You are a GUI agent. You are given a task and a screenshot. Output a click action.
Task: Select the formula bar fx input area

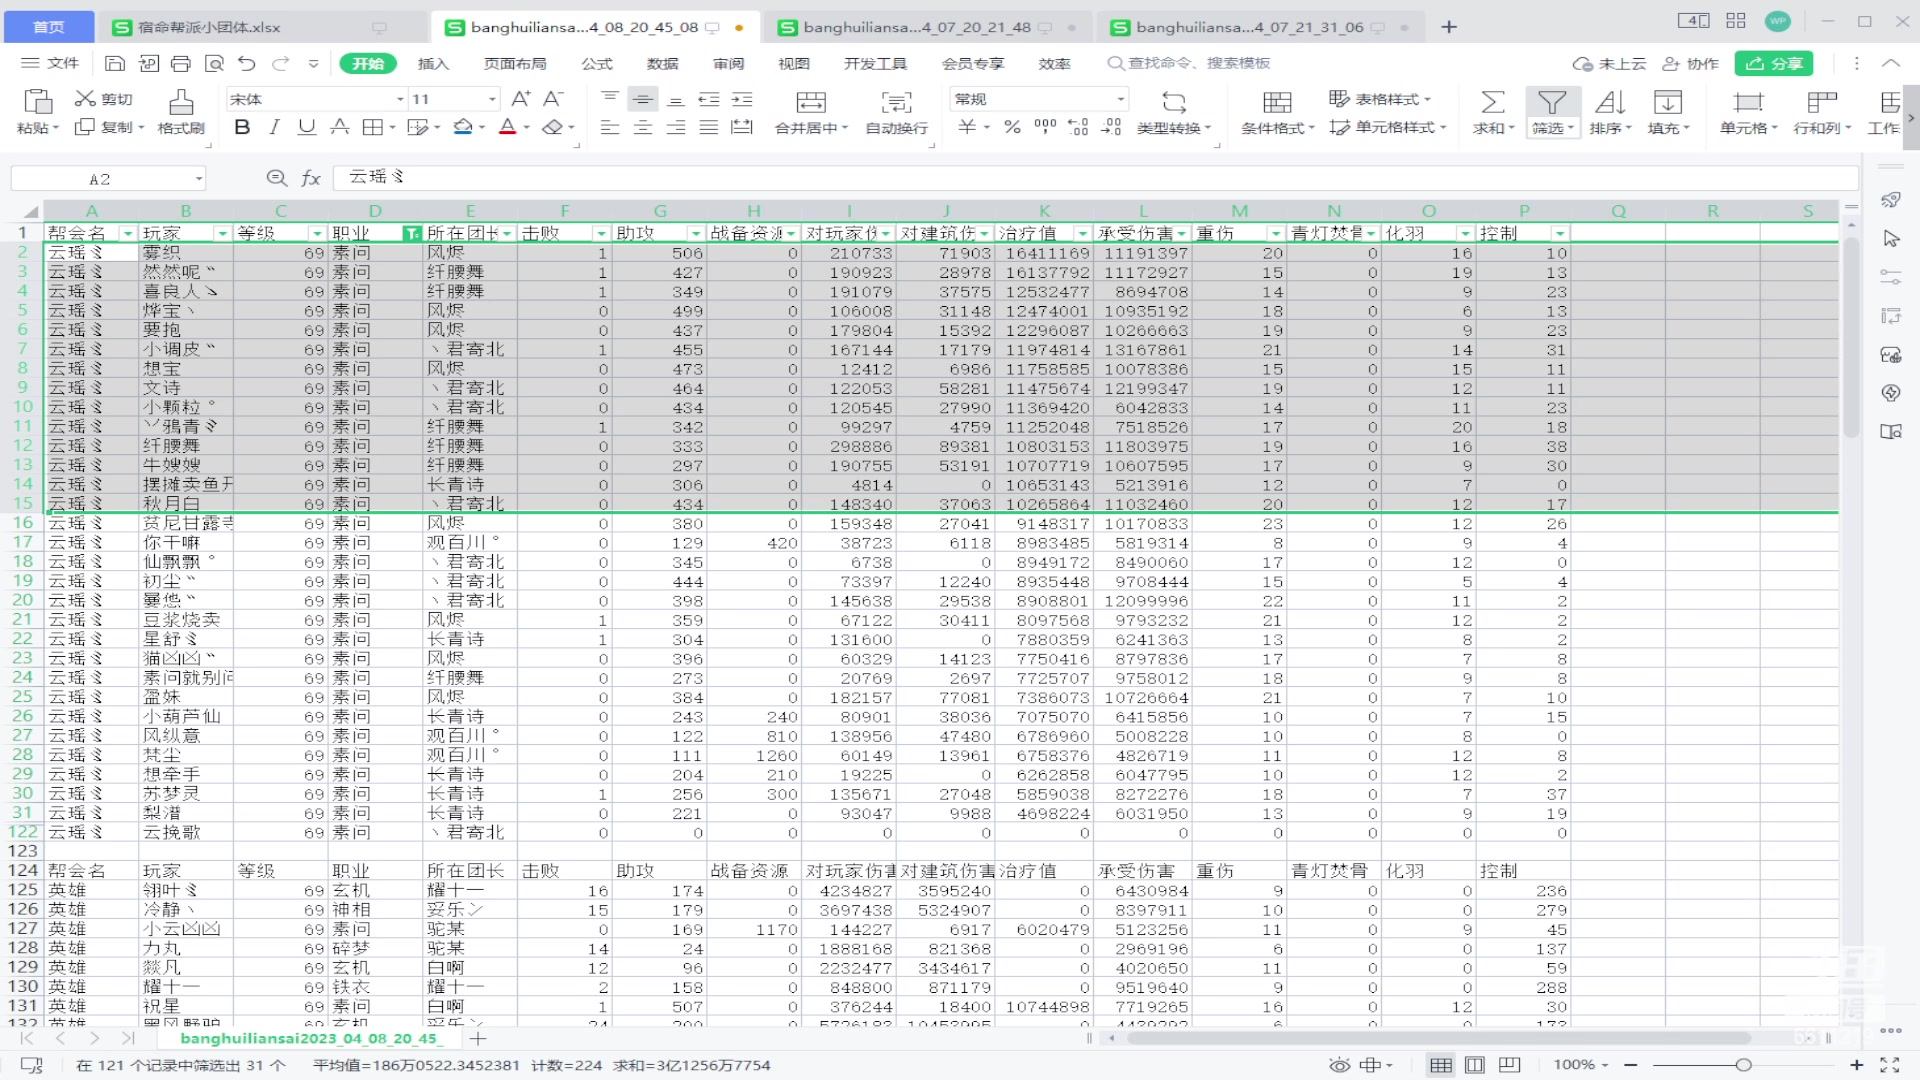(x=700, y=177)
